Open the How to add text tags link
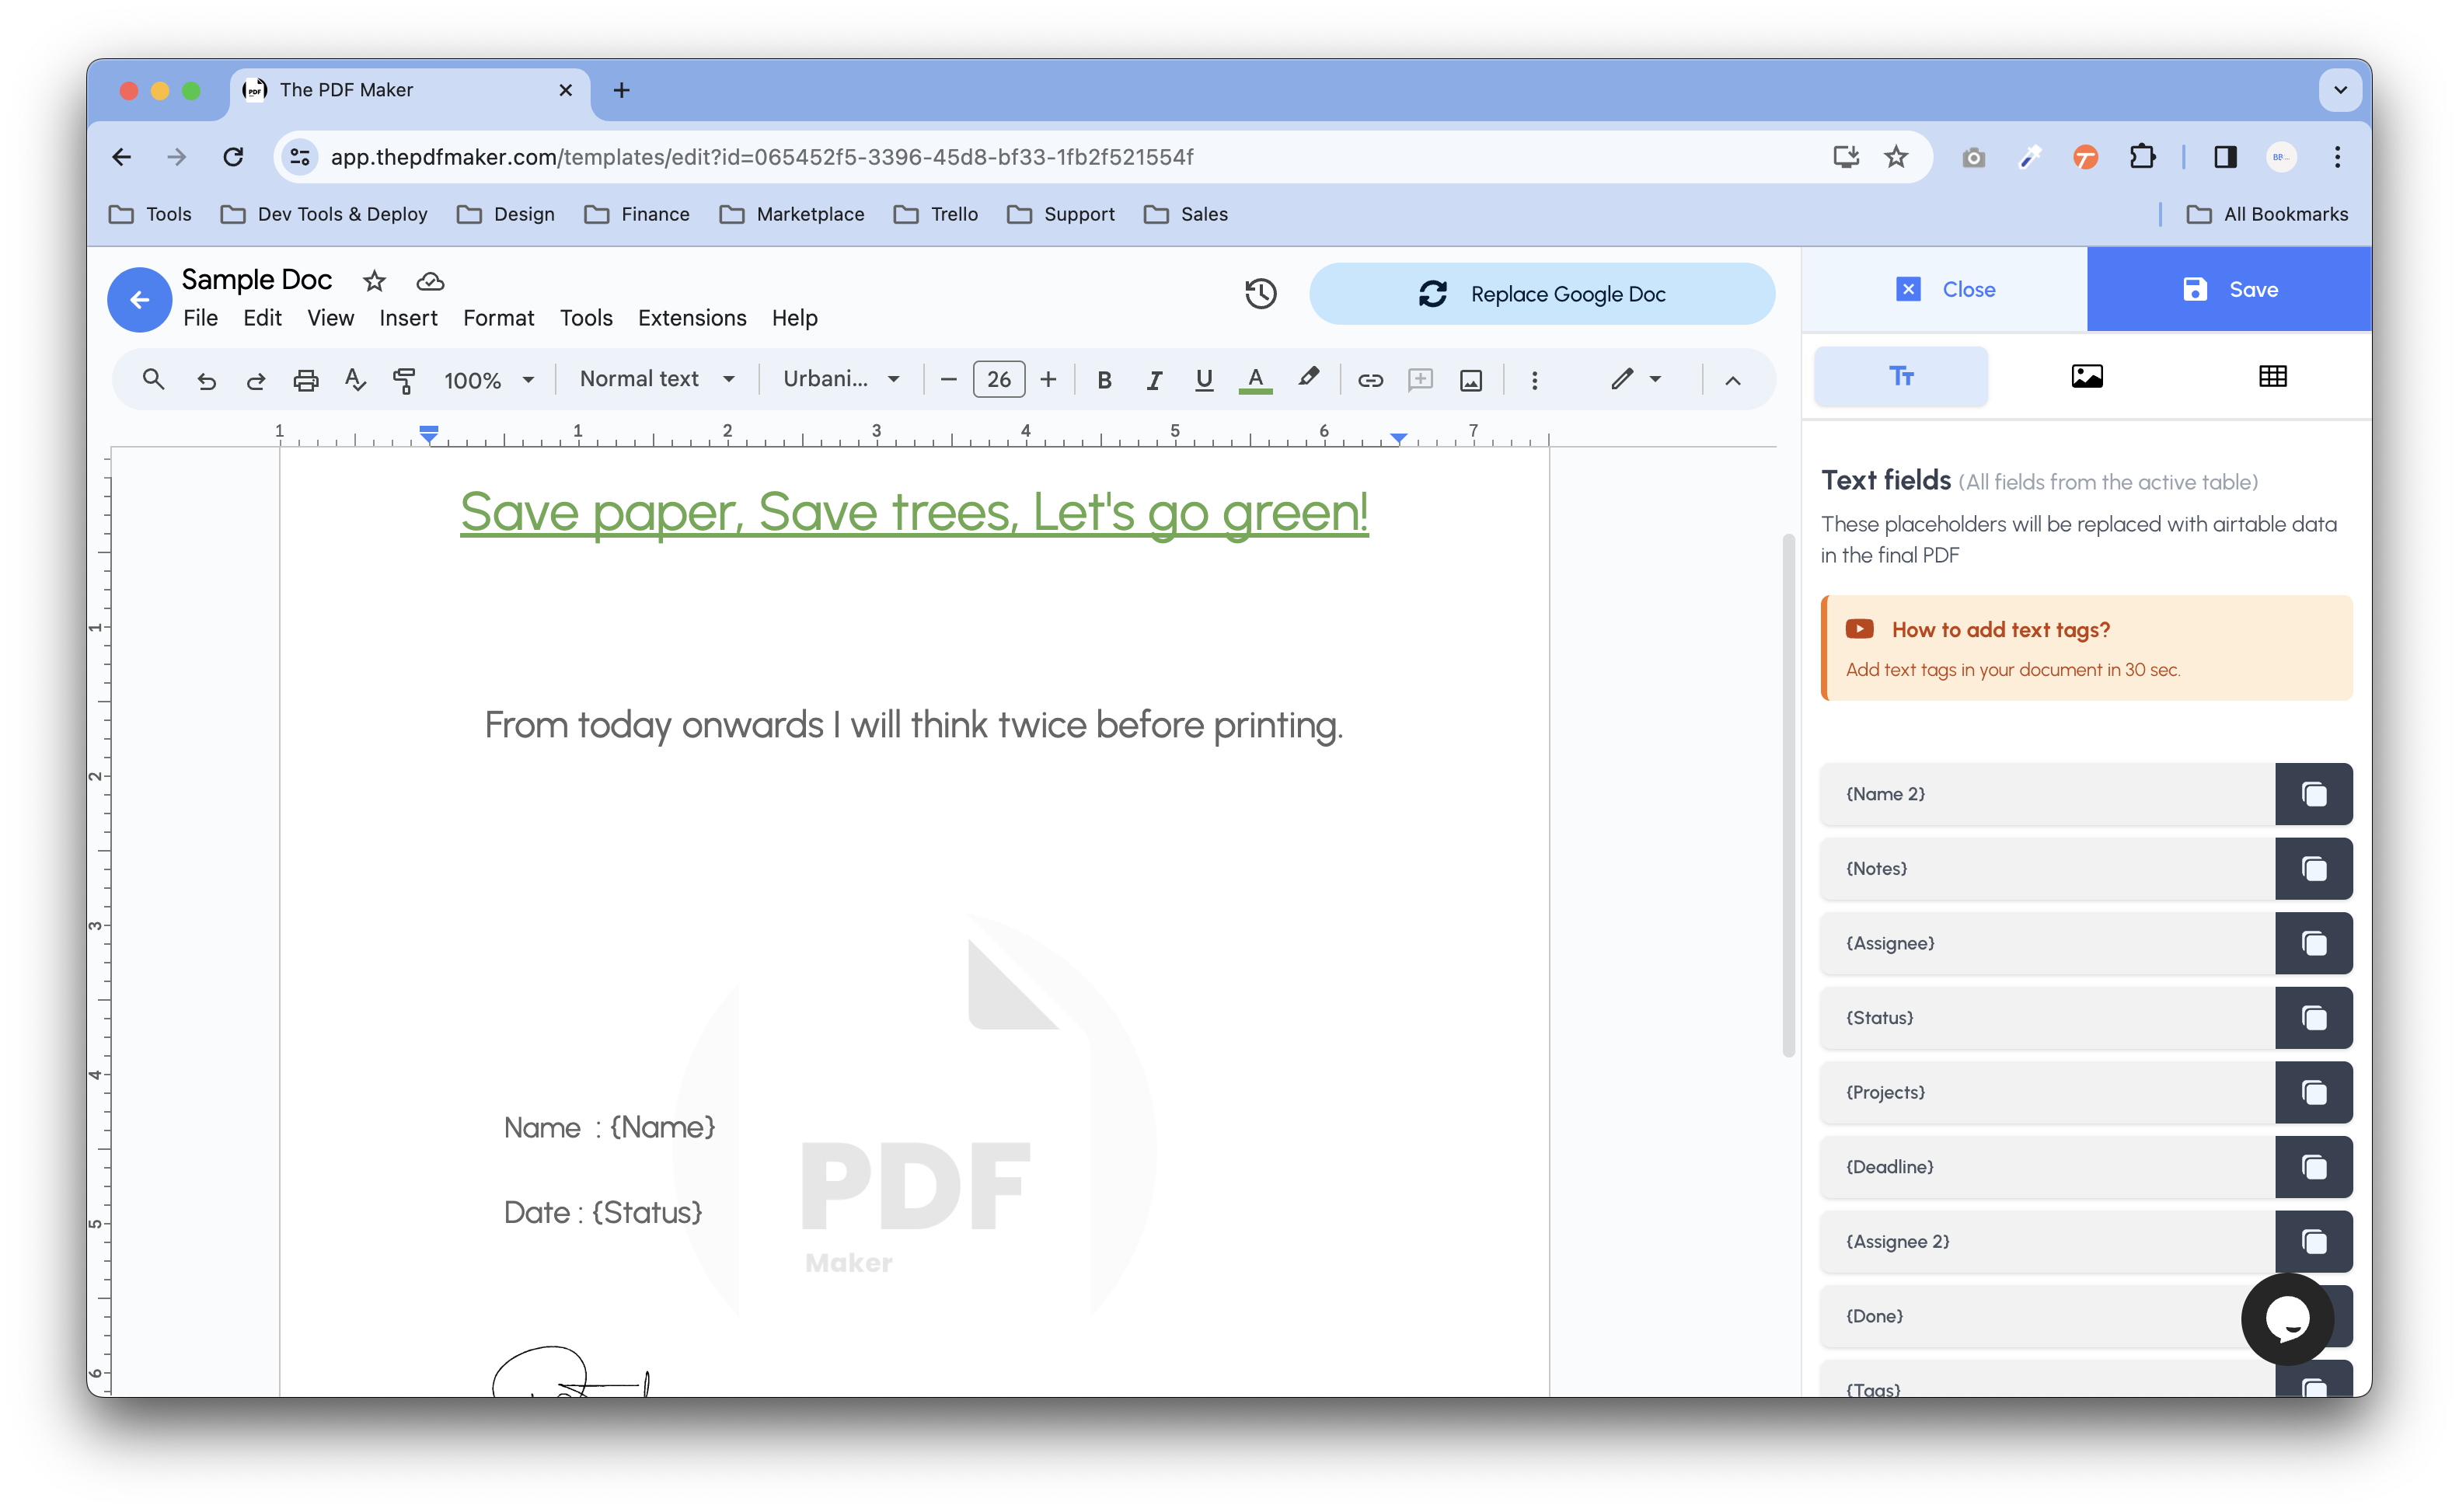The width and height of the screenshot is (2459, 1512). tap(2000, 629)
